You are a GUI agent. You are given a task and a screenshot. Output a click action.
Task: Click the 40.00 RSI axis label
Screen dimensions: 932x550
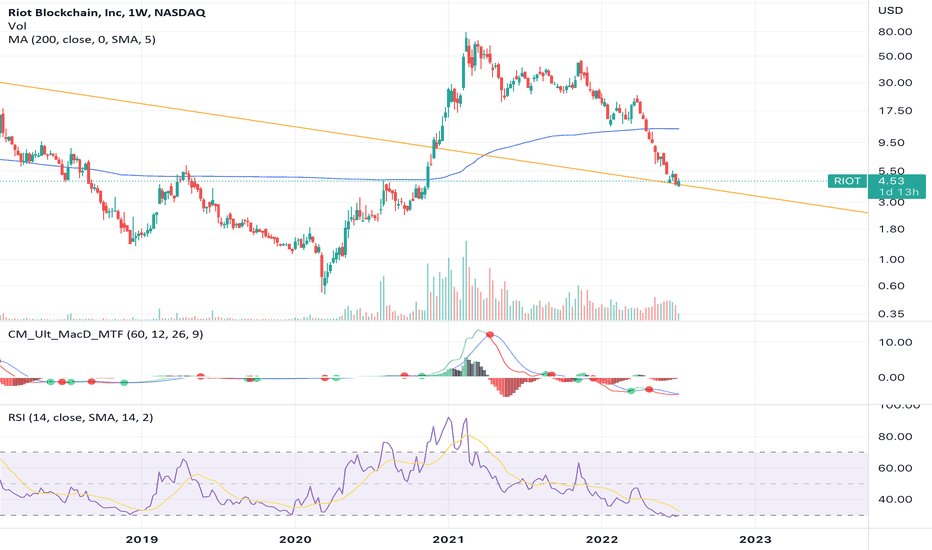click(895, 499)
